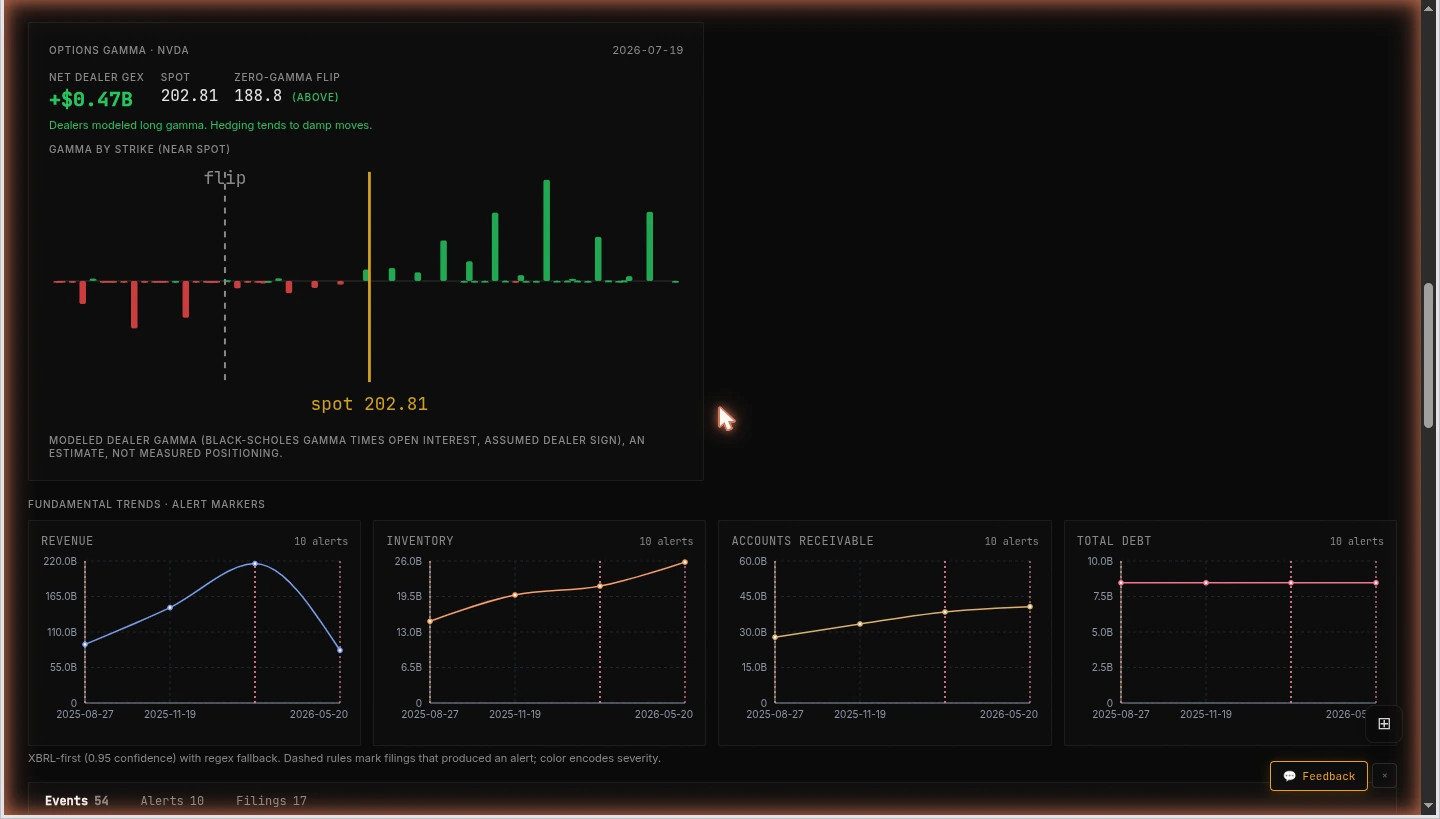Screen dimensions: 1440x819
Task: Select the zero-gamma flip value 188.8
Action: pos(258,96)
